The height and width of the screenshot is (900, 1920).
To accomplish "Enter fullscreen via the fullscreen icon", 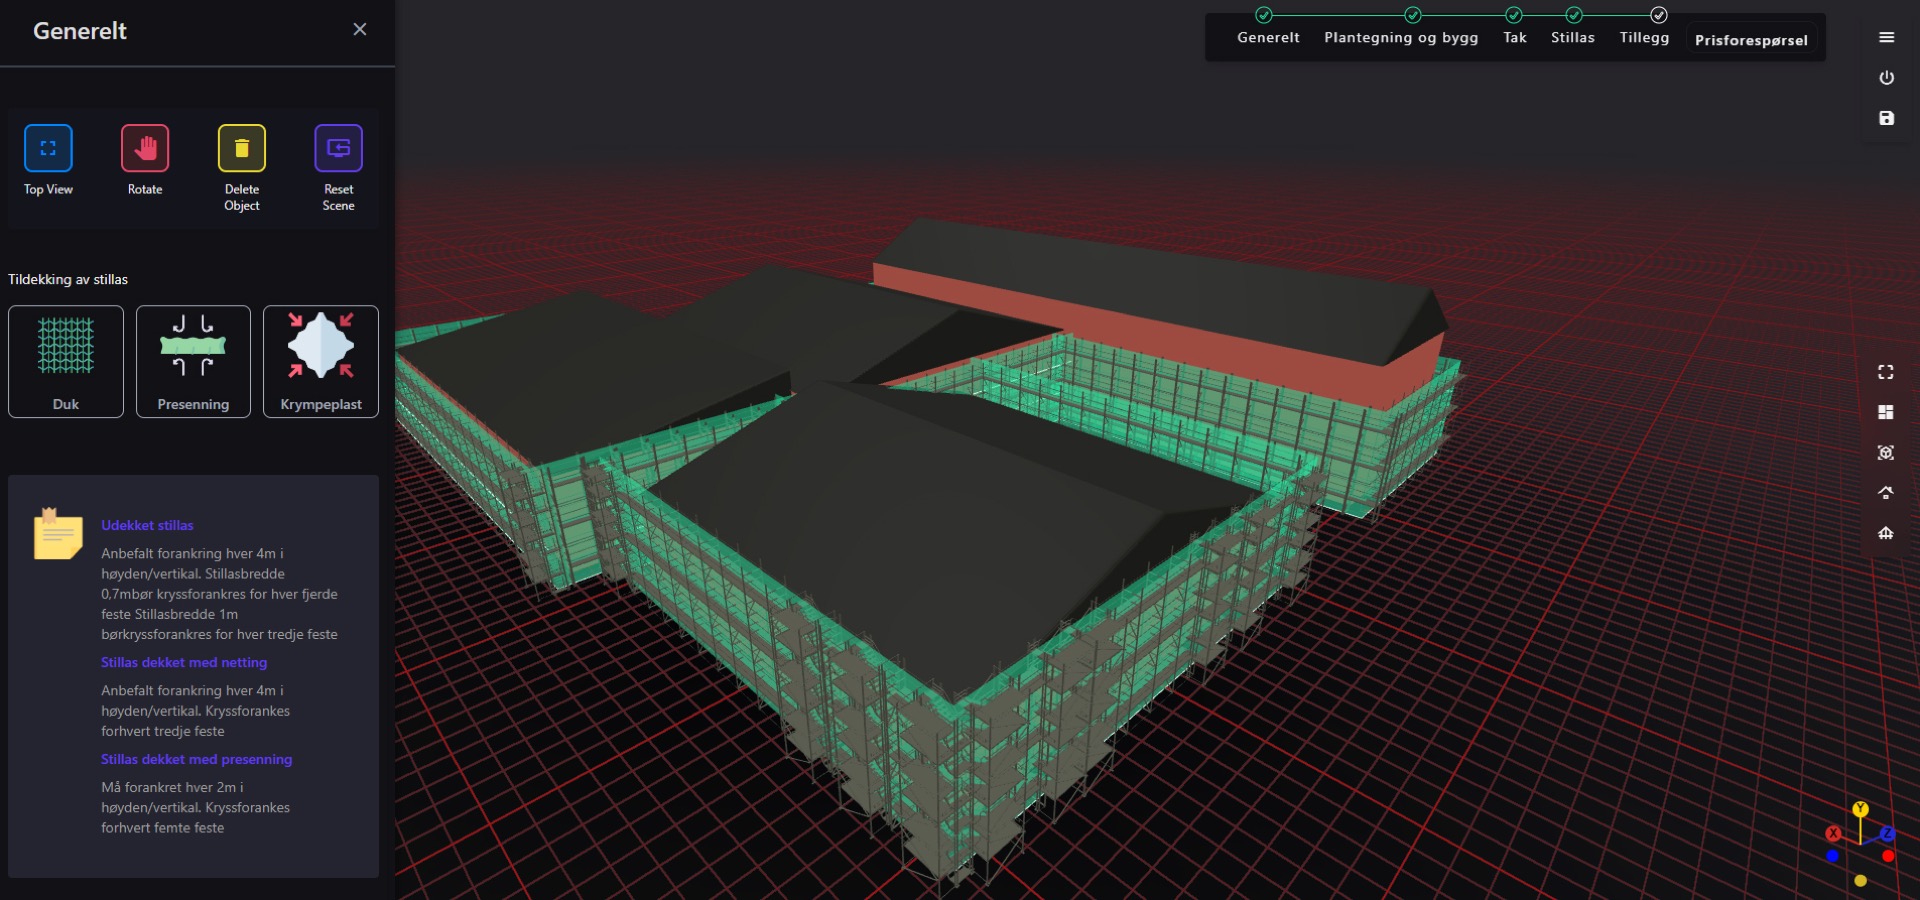I will pos(1887,372).
